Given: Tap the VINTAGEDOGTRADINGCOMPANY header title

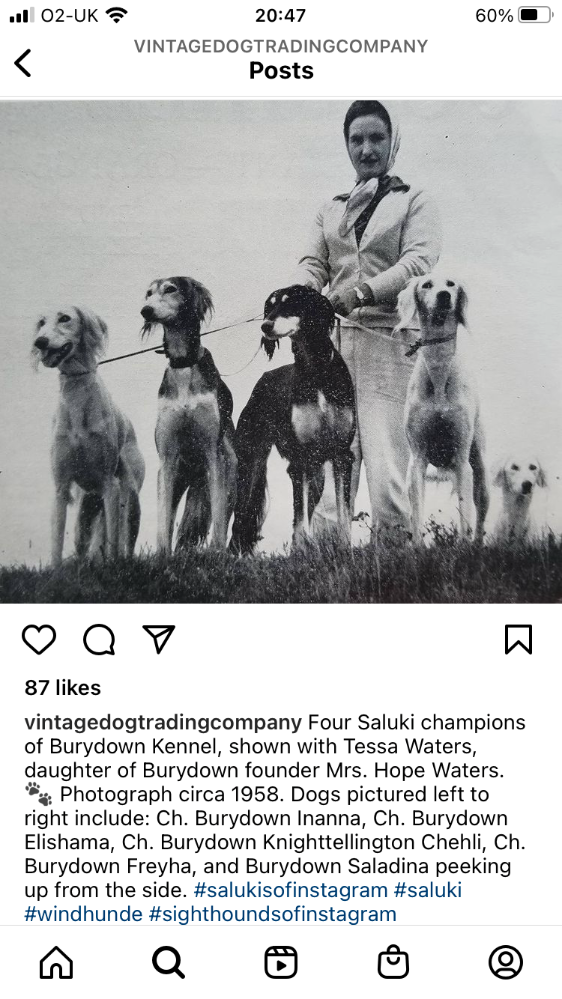Looking at the screenshot, I should (x=281, y=47).
